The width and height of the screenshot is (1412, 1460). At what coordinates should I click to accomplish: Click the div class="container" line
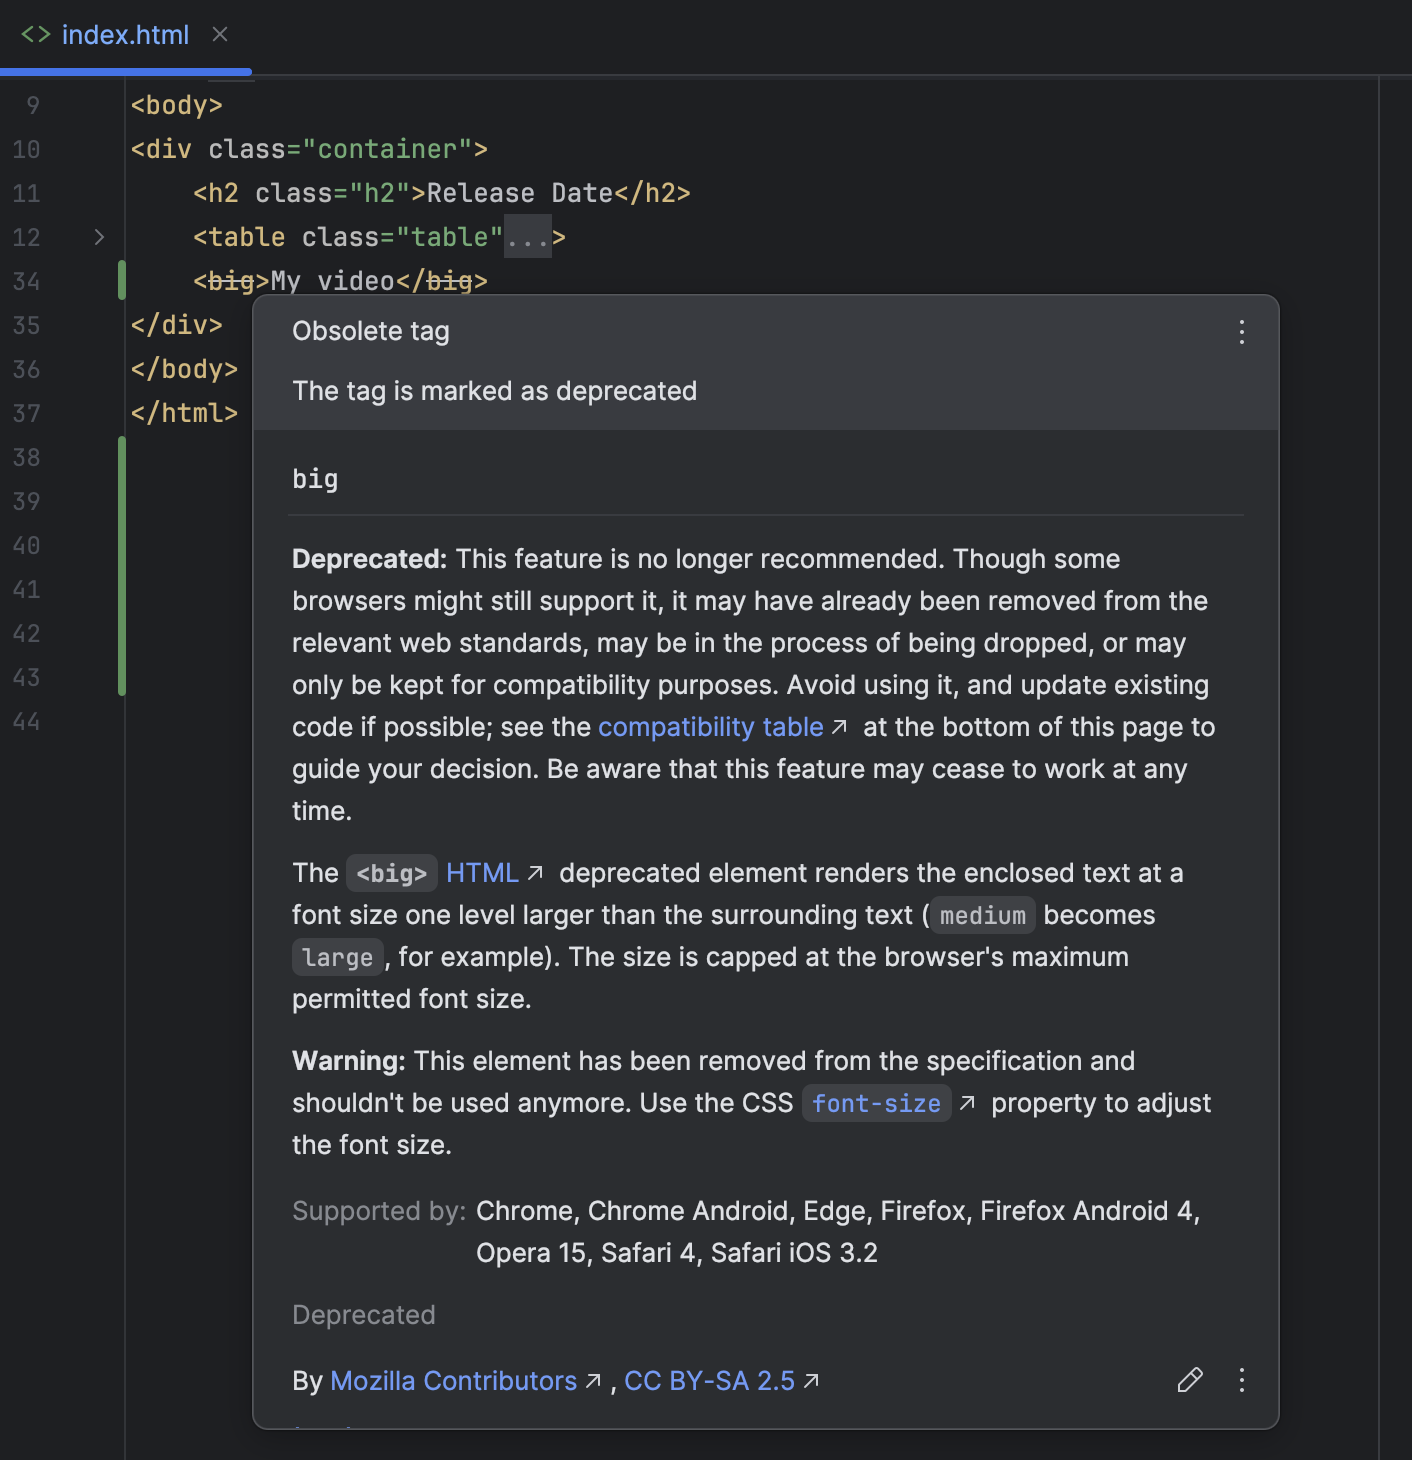click(310, 149)
